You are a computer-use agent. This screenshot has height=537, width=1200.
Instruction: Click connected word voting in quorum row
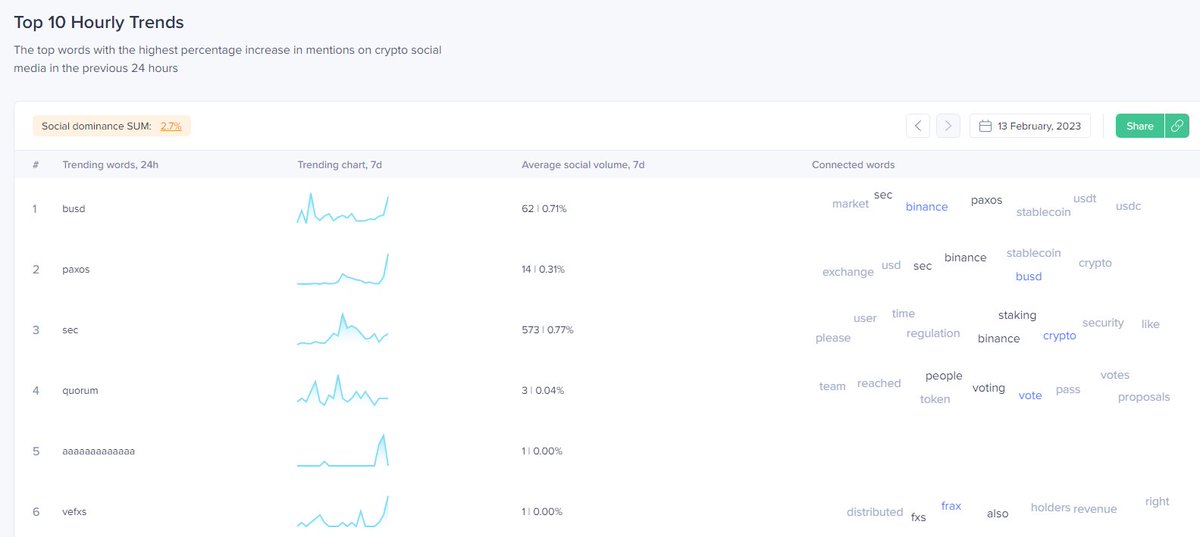(x=989, y=388)
